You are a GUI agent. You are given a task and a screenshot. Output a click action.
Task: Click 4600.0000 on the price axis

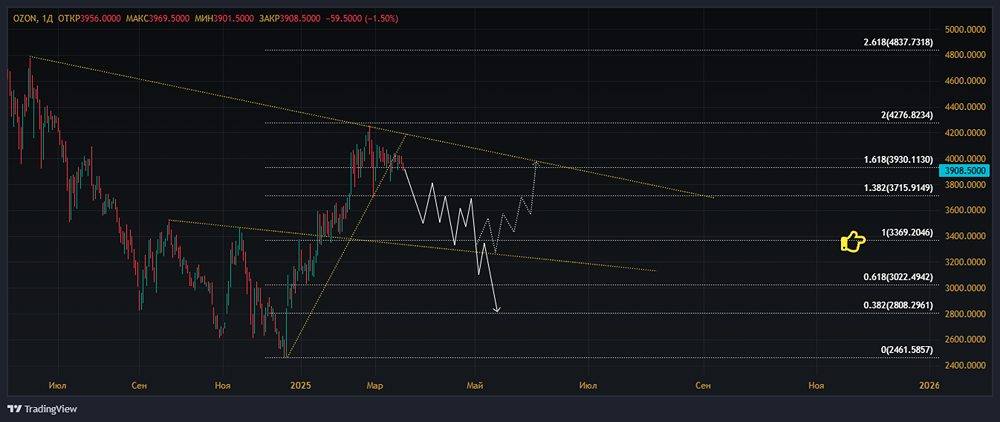(x=967, y=81)
